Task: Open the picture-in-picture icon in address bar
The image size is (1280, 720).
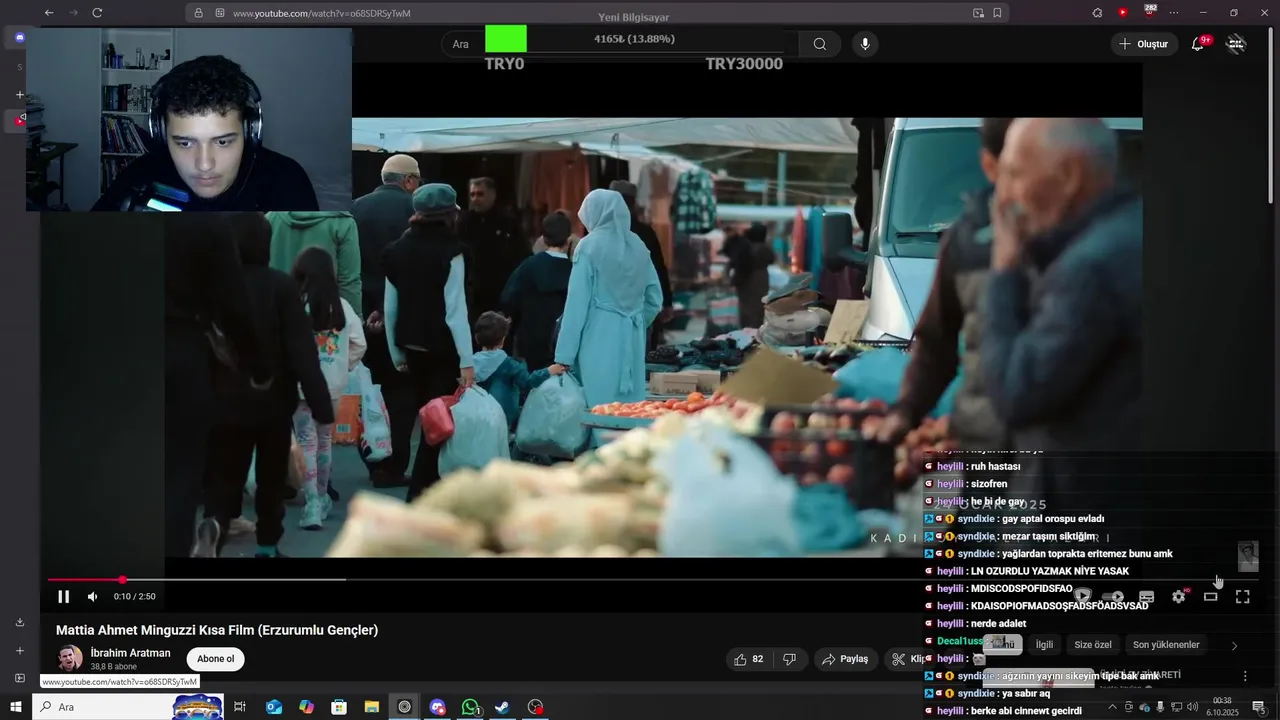Action: [x=978, y=13]
